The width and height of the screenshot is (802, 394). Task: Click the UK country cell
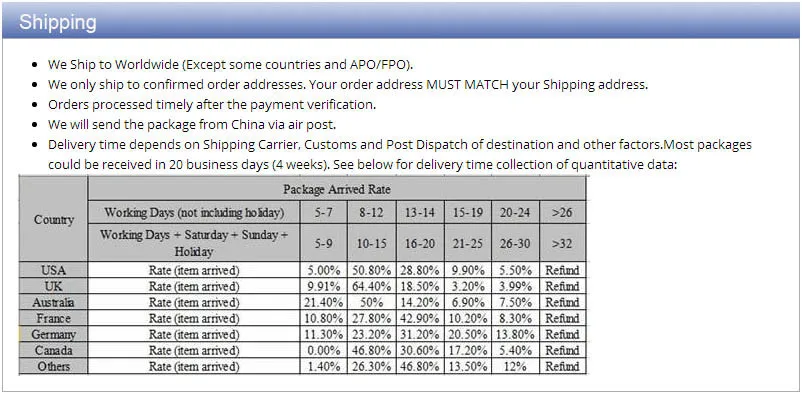53,286
